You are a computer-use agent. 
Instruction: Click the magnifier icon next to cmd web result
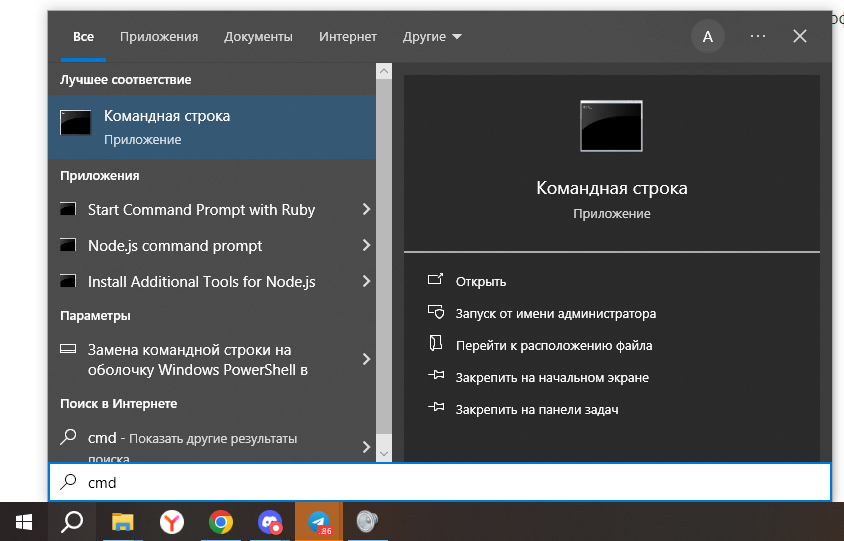68,437
